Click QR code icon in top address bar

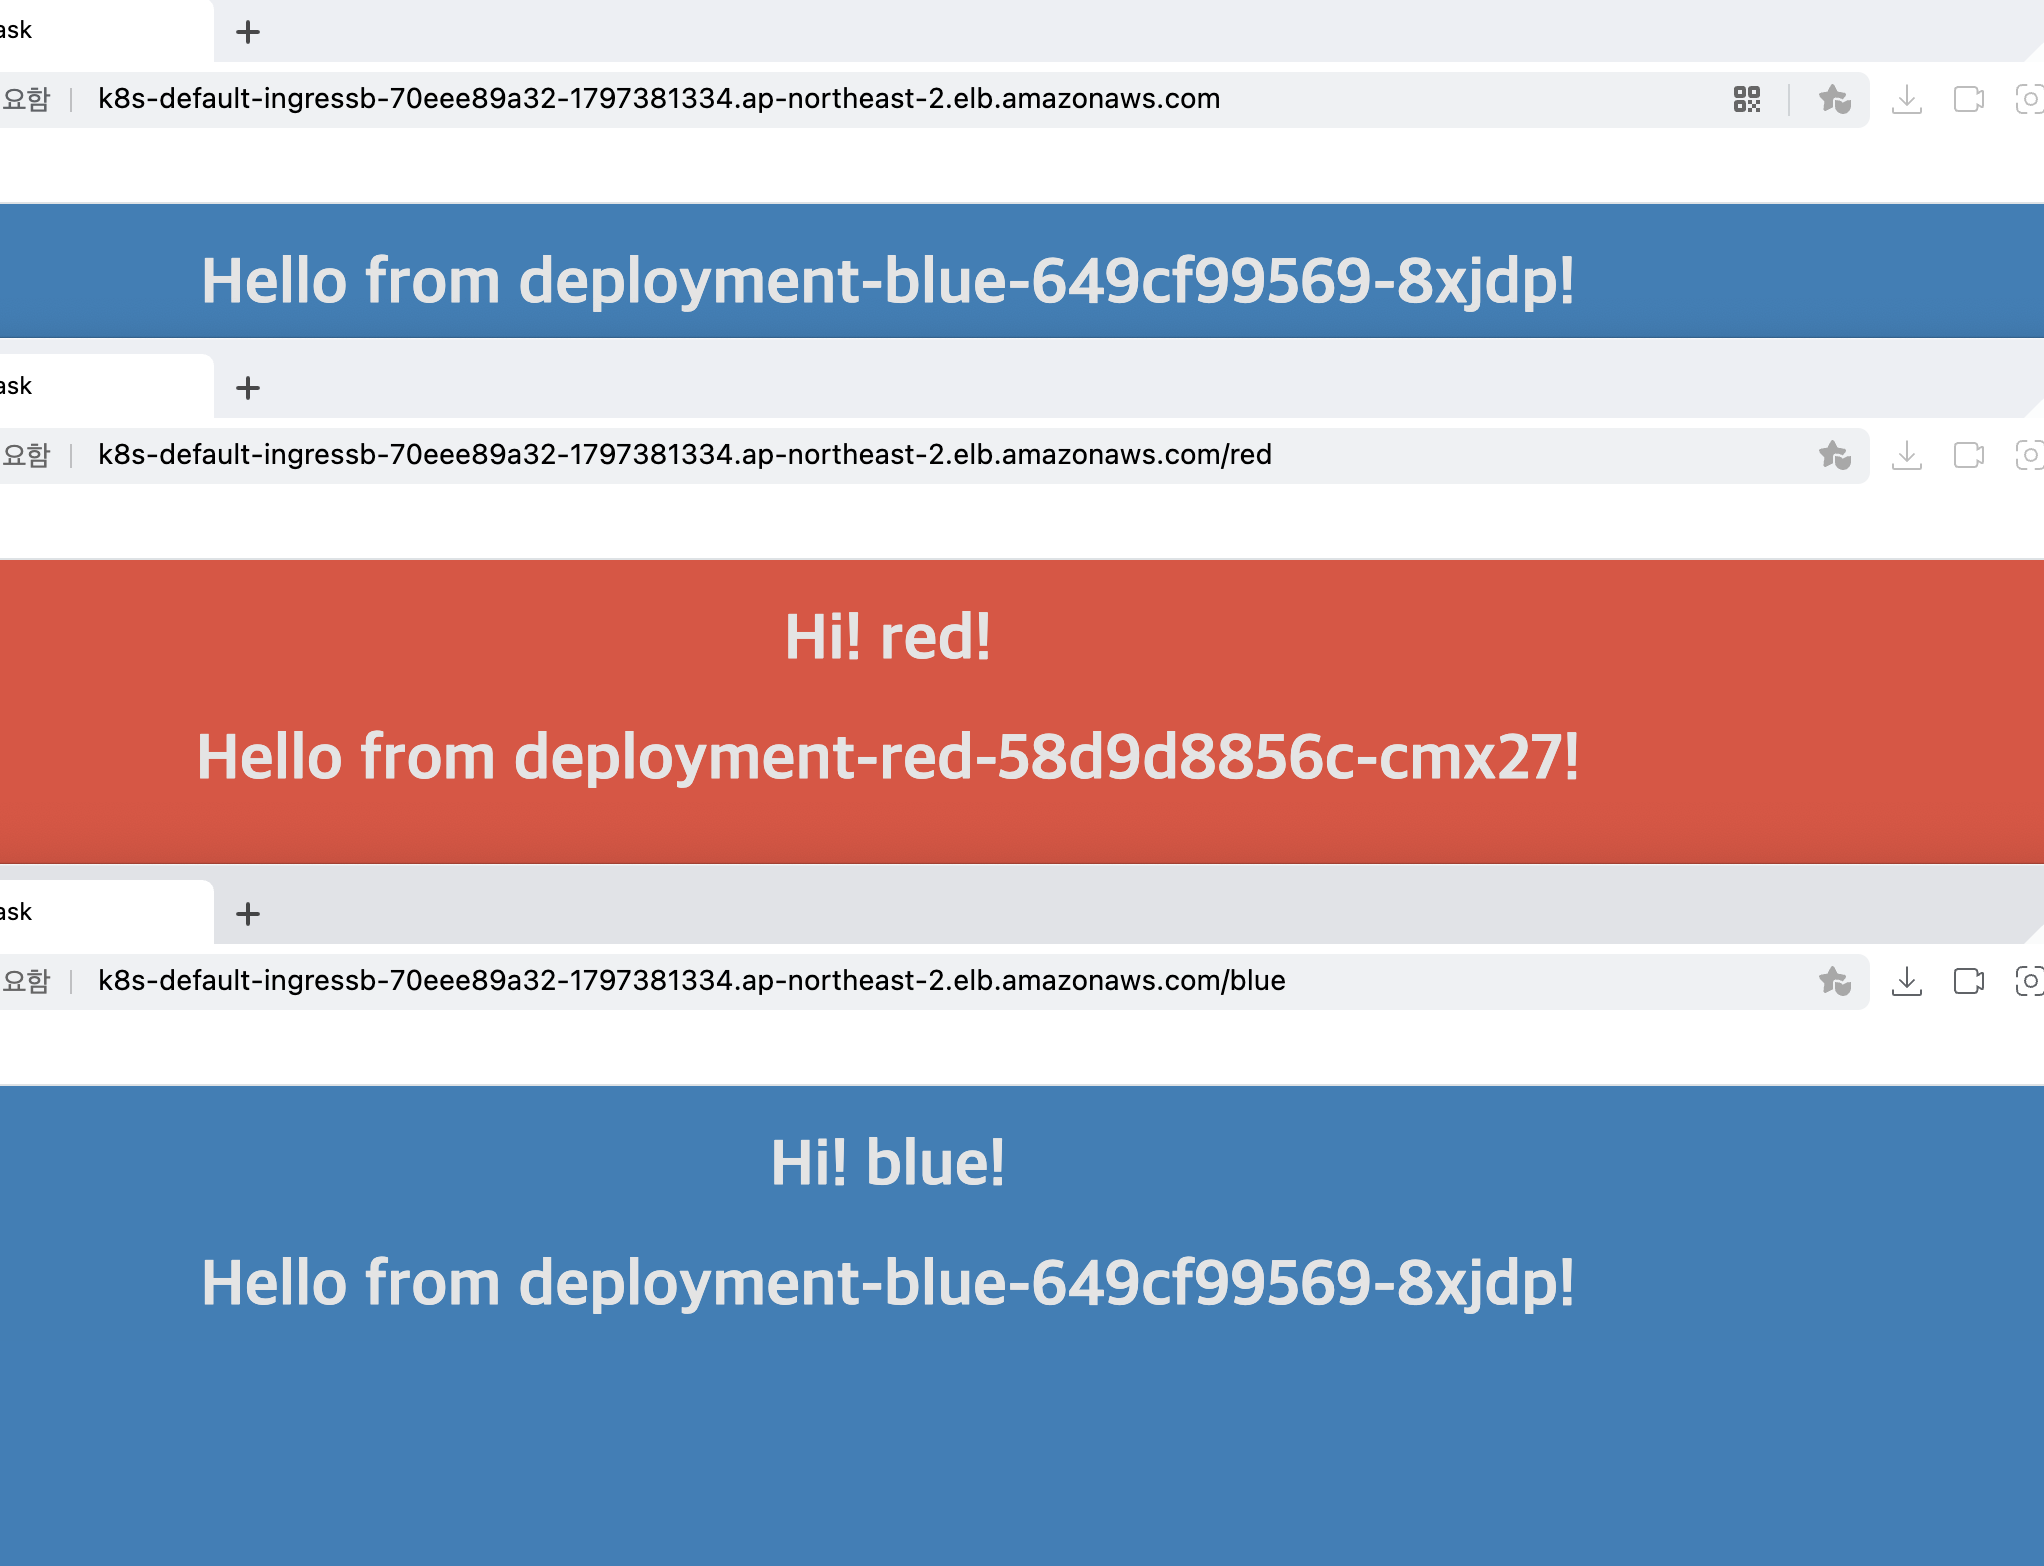1746,99
